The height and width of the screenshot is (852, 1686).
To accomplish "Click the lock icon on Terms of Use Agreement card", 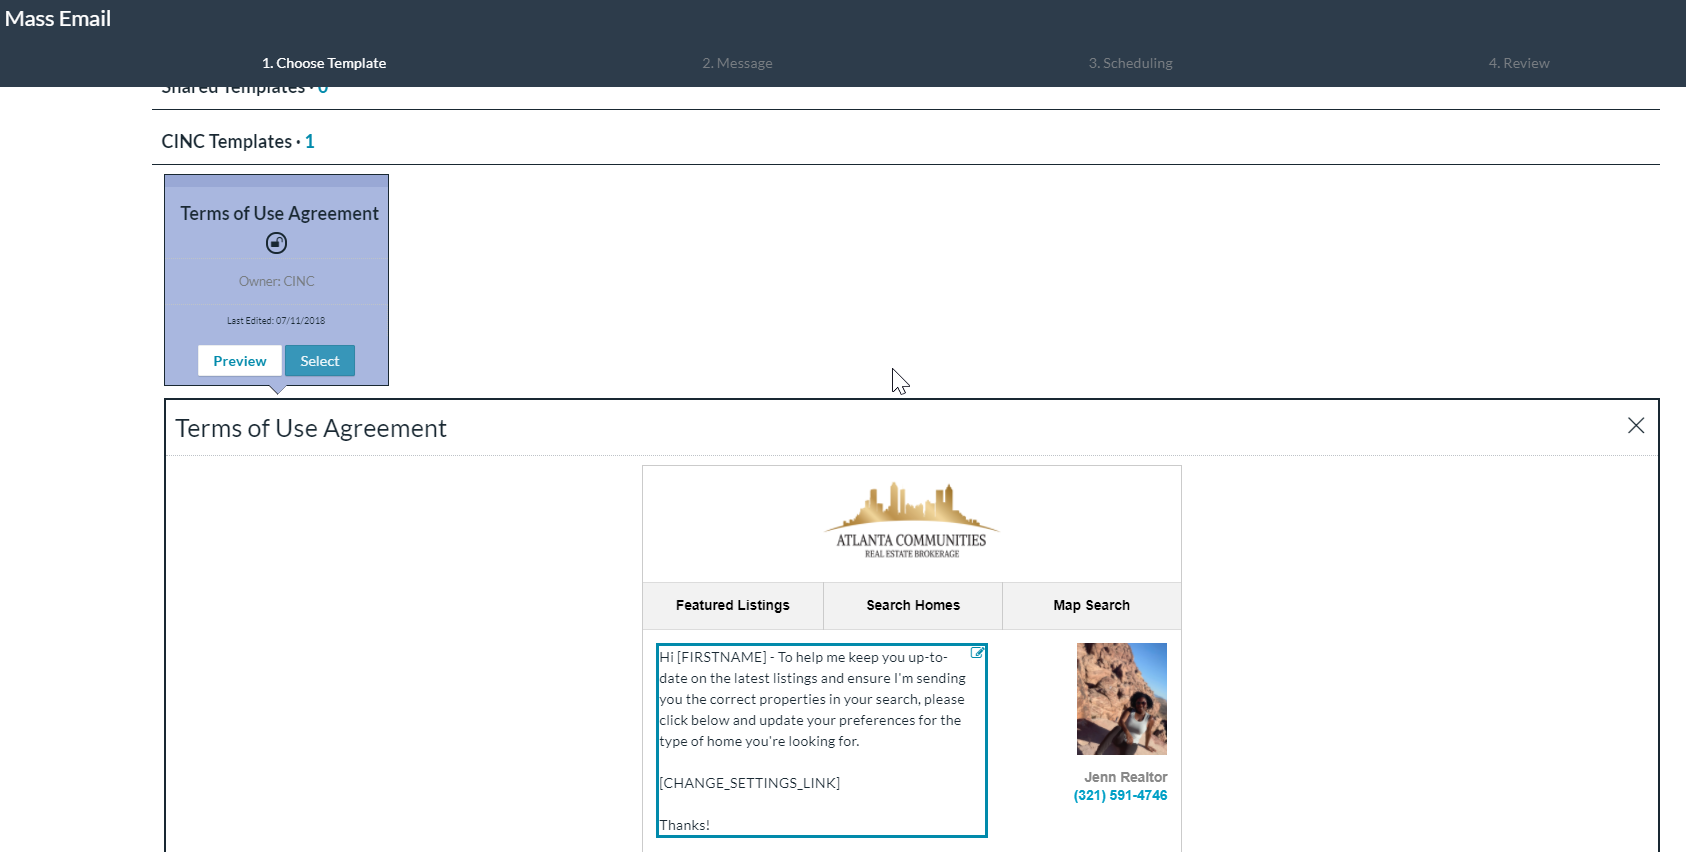I will click(276, 243).
